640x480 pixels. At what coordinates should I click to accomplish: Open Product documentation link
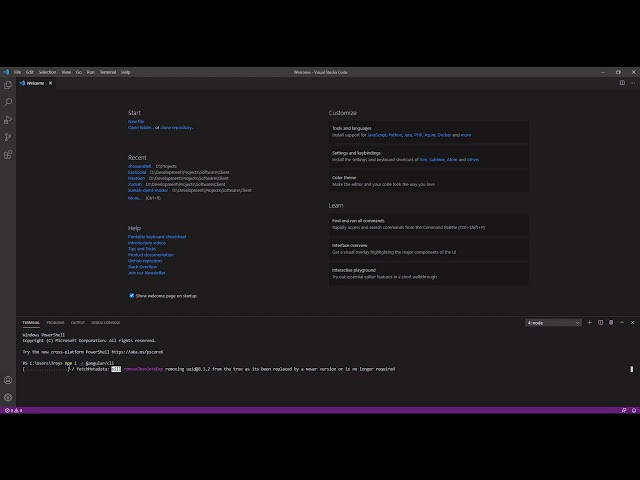coord(151,255)
